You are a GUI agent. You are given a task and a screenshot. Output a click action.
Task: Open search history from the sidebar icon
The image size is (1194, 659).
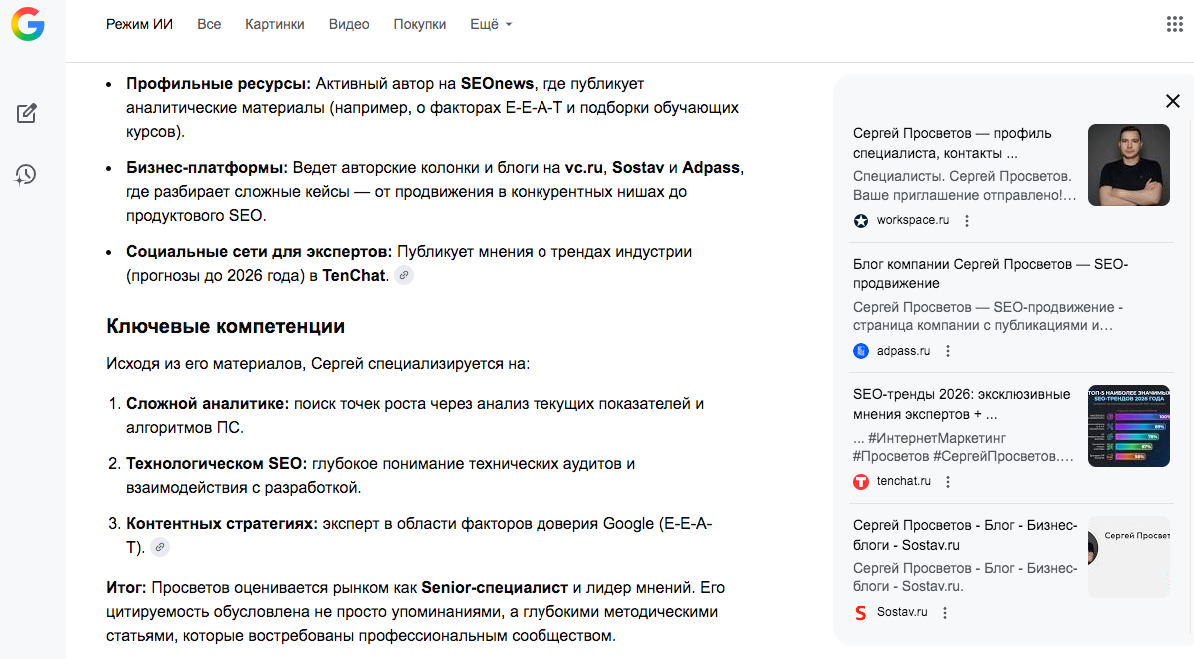pos(27,174)
